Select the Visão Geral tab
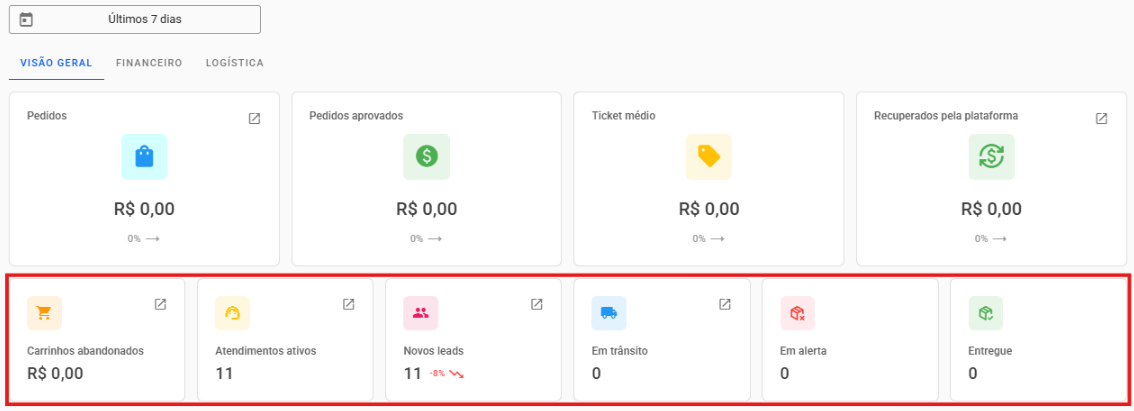 pyautogui.click(x=56, y=63)
